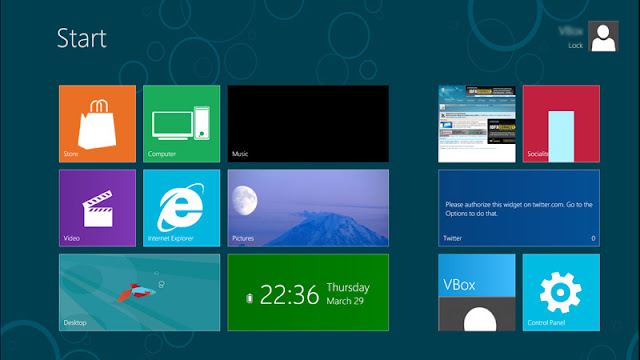Screen dimensions: 640x360
Task: Launch the Video clapperboard tile
Action: [x=98, y=208]
